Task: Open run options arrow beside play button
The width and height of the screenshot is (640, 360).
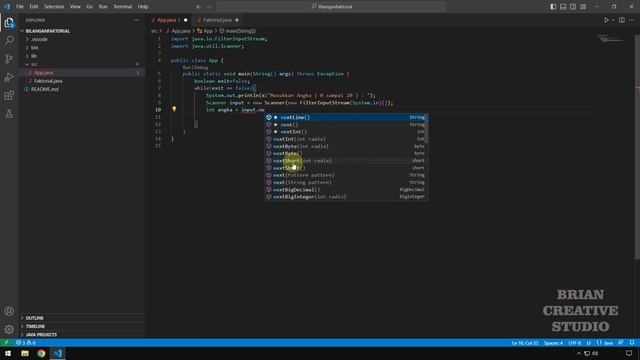Action: click(x=613, y=20)
